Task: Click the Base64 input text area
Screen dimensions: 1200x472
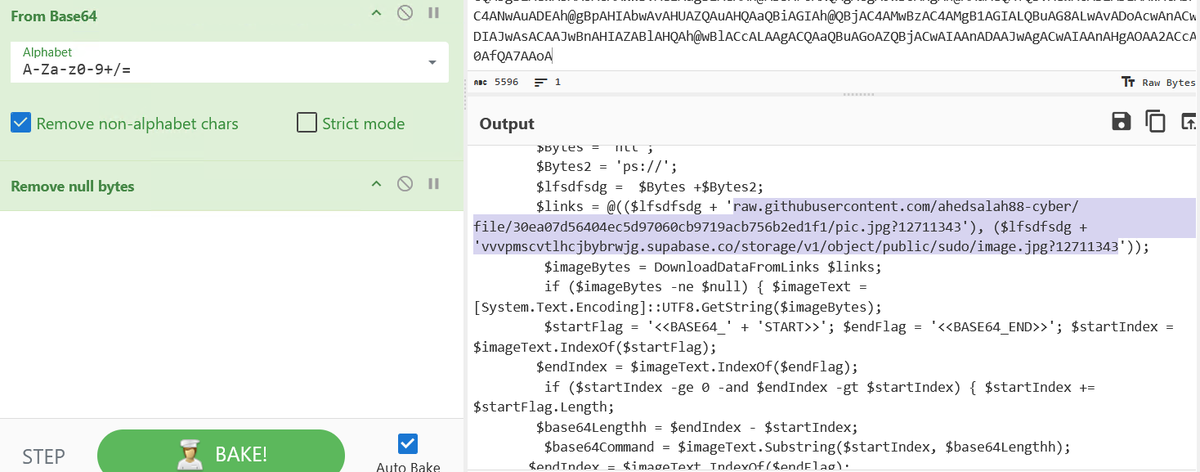Action: [833, 35]
